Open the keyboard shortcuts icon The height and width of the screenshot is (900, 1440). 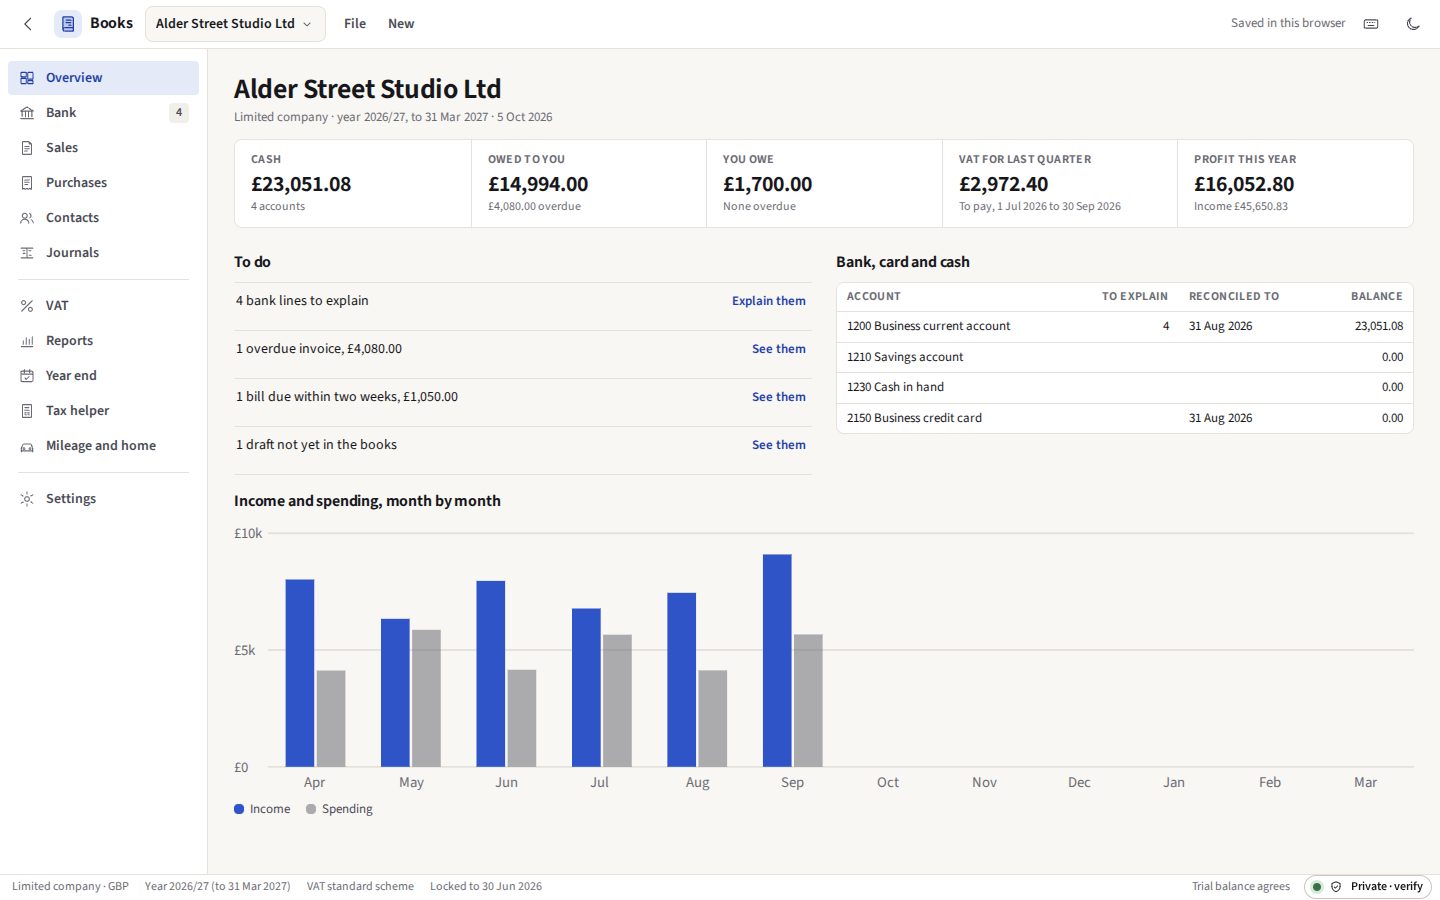[1371, 24]
